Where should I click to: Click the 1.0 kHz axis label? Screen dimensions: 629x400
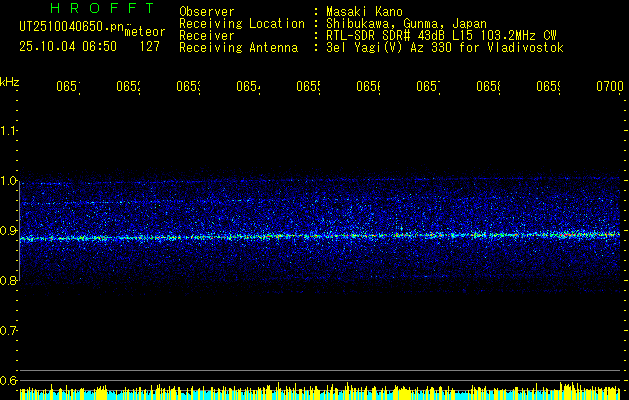pyautogui.click(x=8, y=181)
